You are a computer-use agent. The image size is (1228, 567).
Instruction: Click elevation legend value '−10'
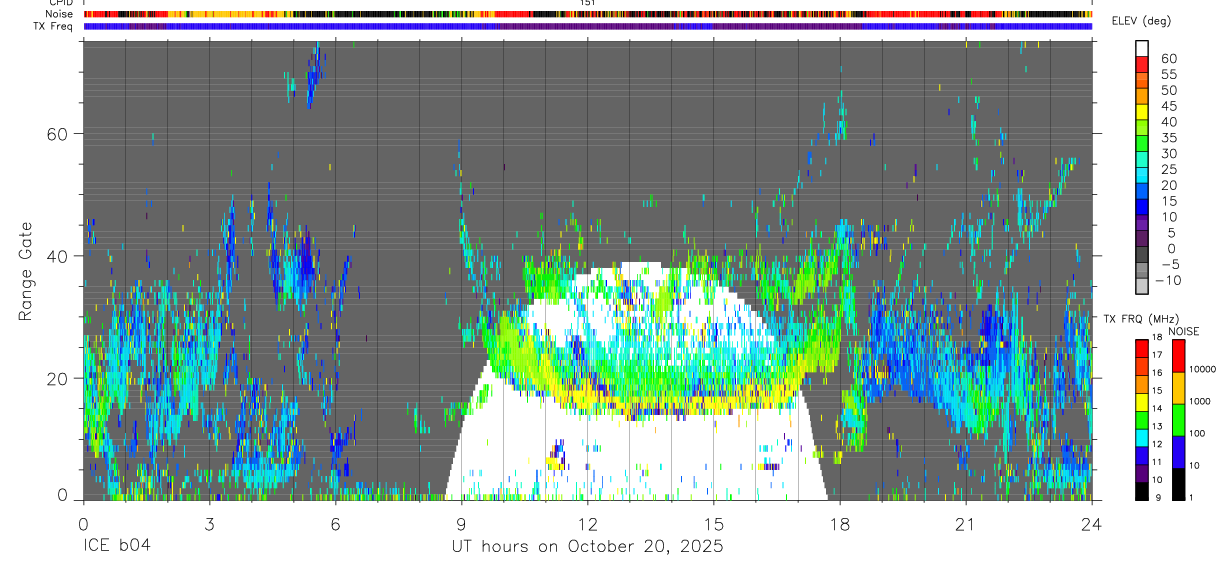pos(1166,281)
